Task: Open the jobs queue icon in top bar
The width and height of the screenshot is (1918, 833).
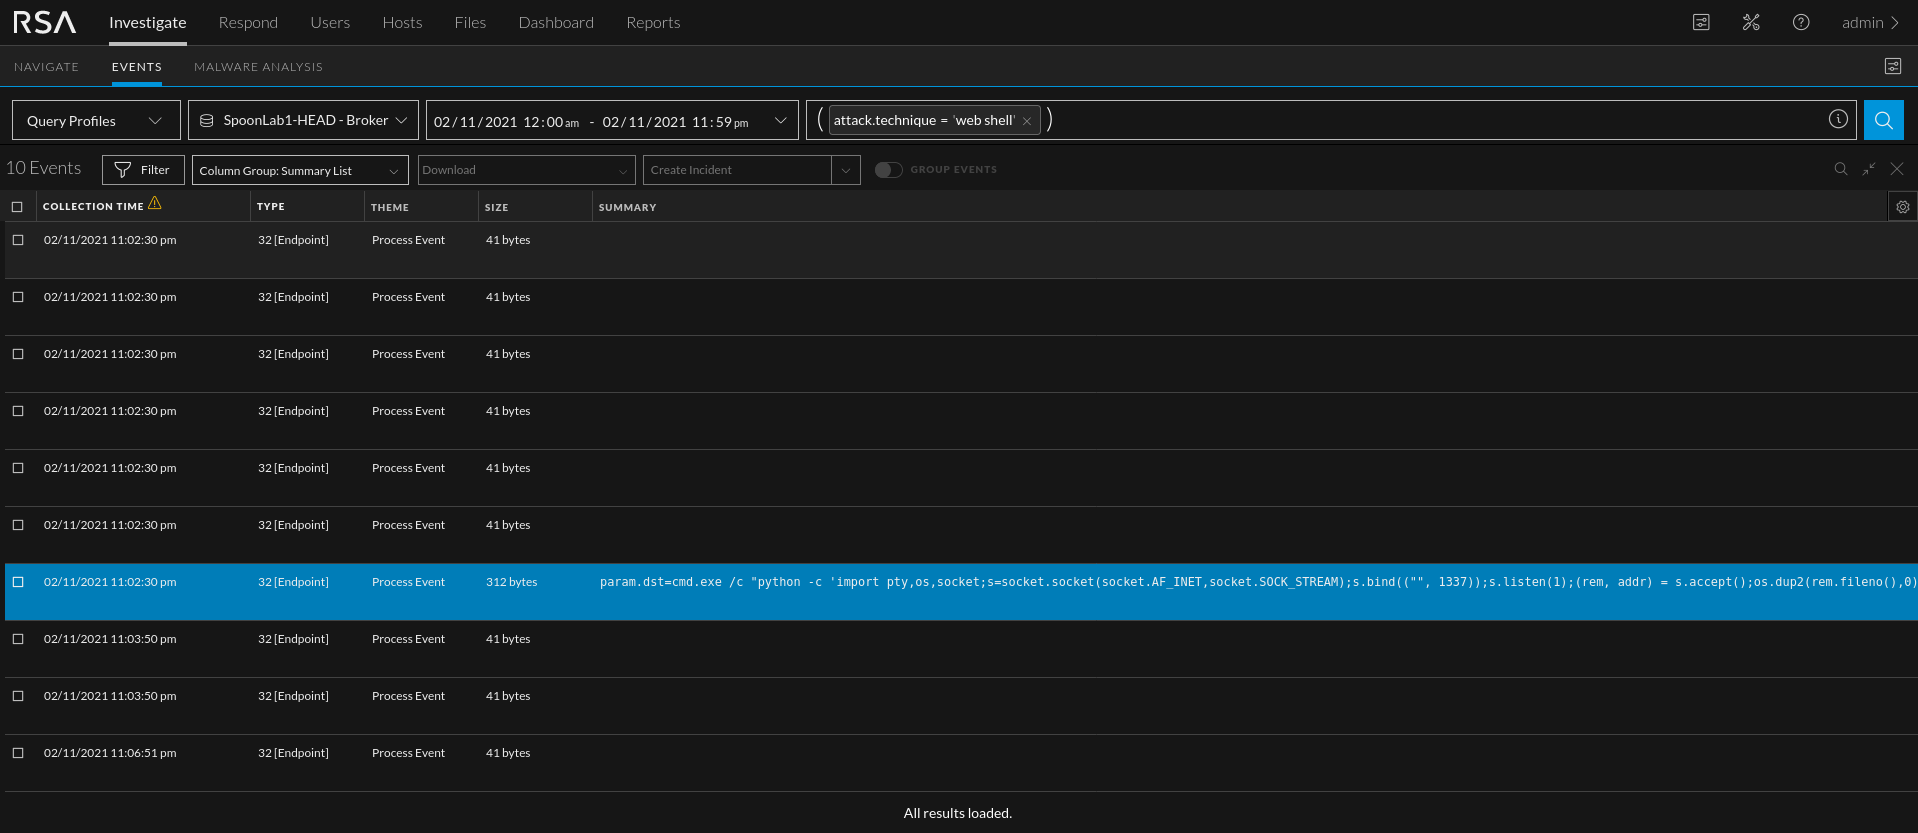Action: 1701,22
